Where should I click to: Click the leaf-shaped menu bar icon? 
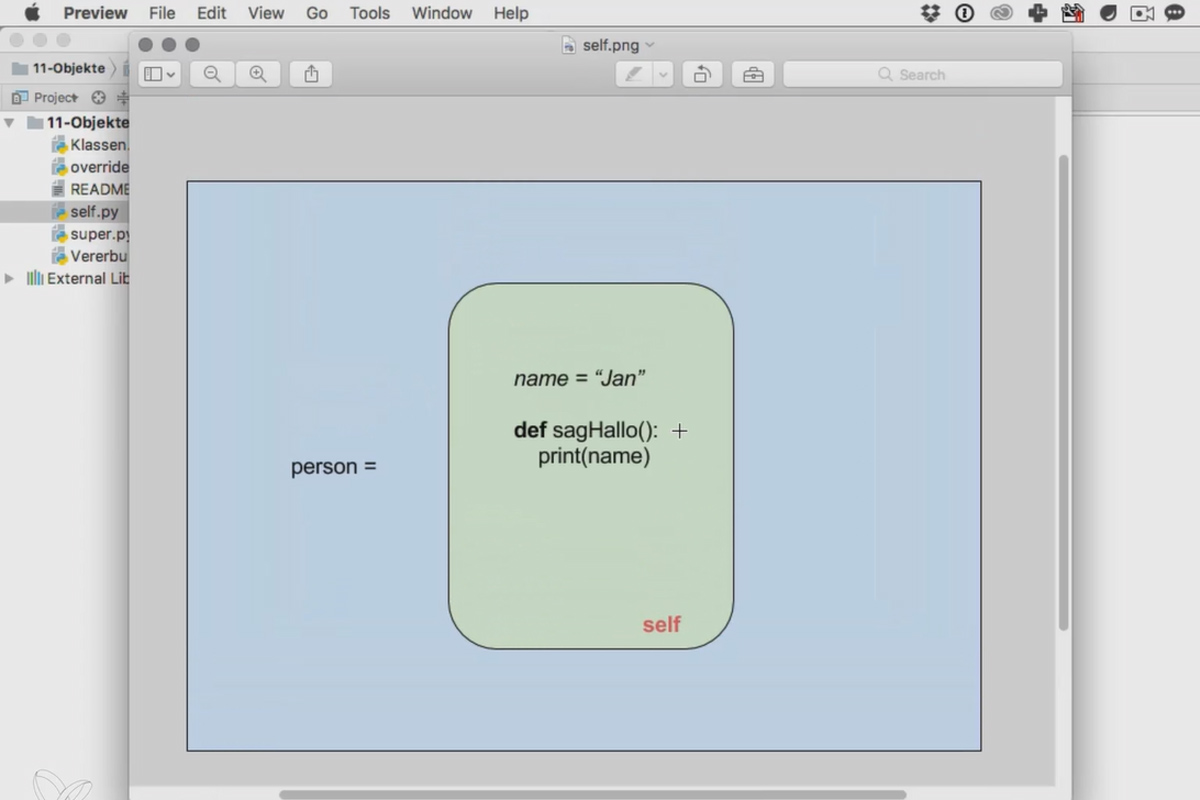pyautogui.click(x=1108, y=13)
